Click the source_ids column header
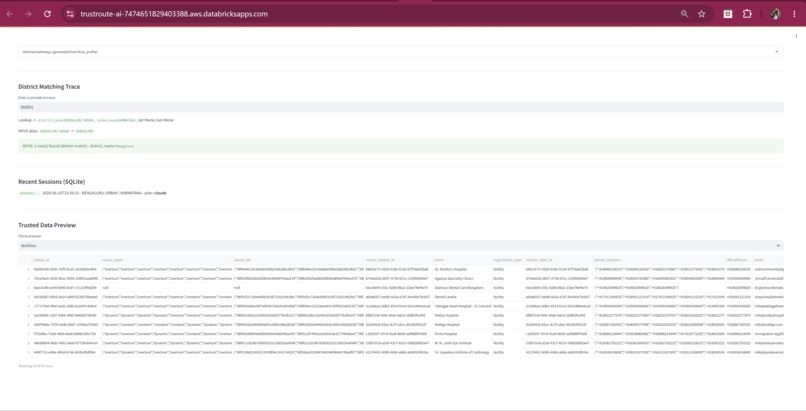 click(x=298, y=260)
